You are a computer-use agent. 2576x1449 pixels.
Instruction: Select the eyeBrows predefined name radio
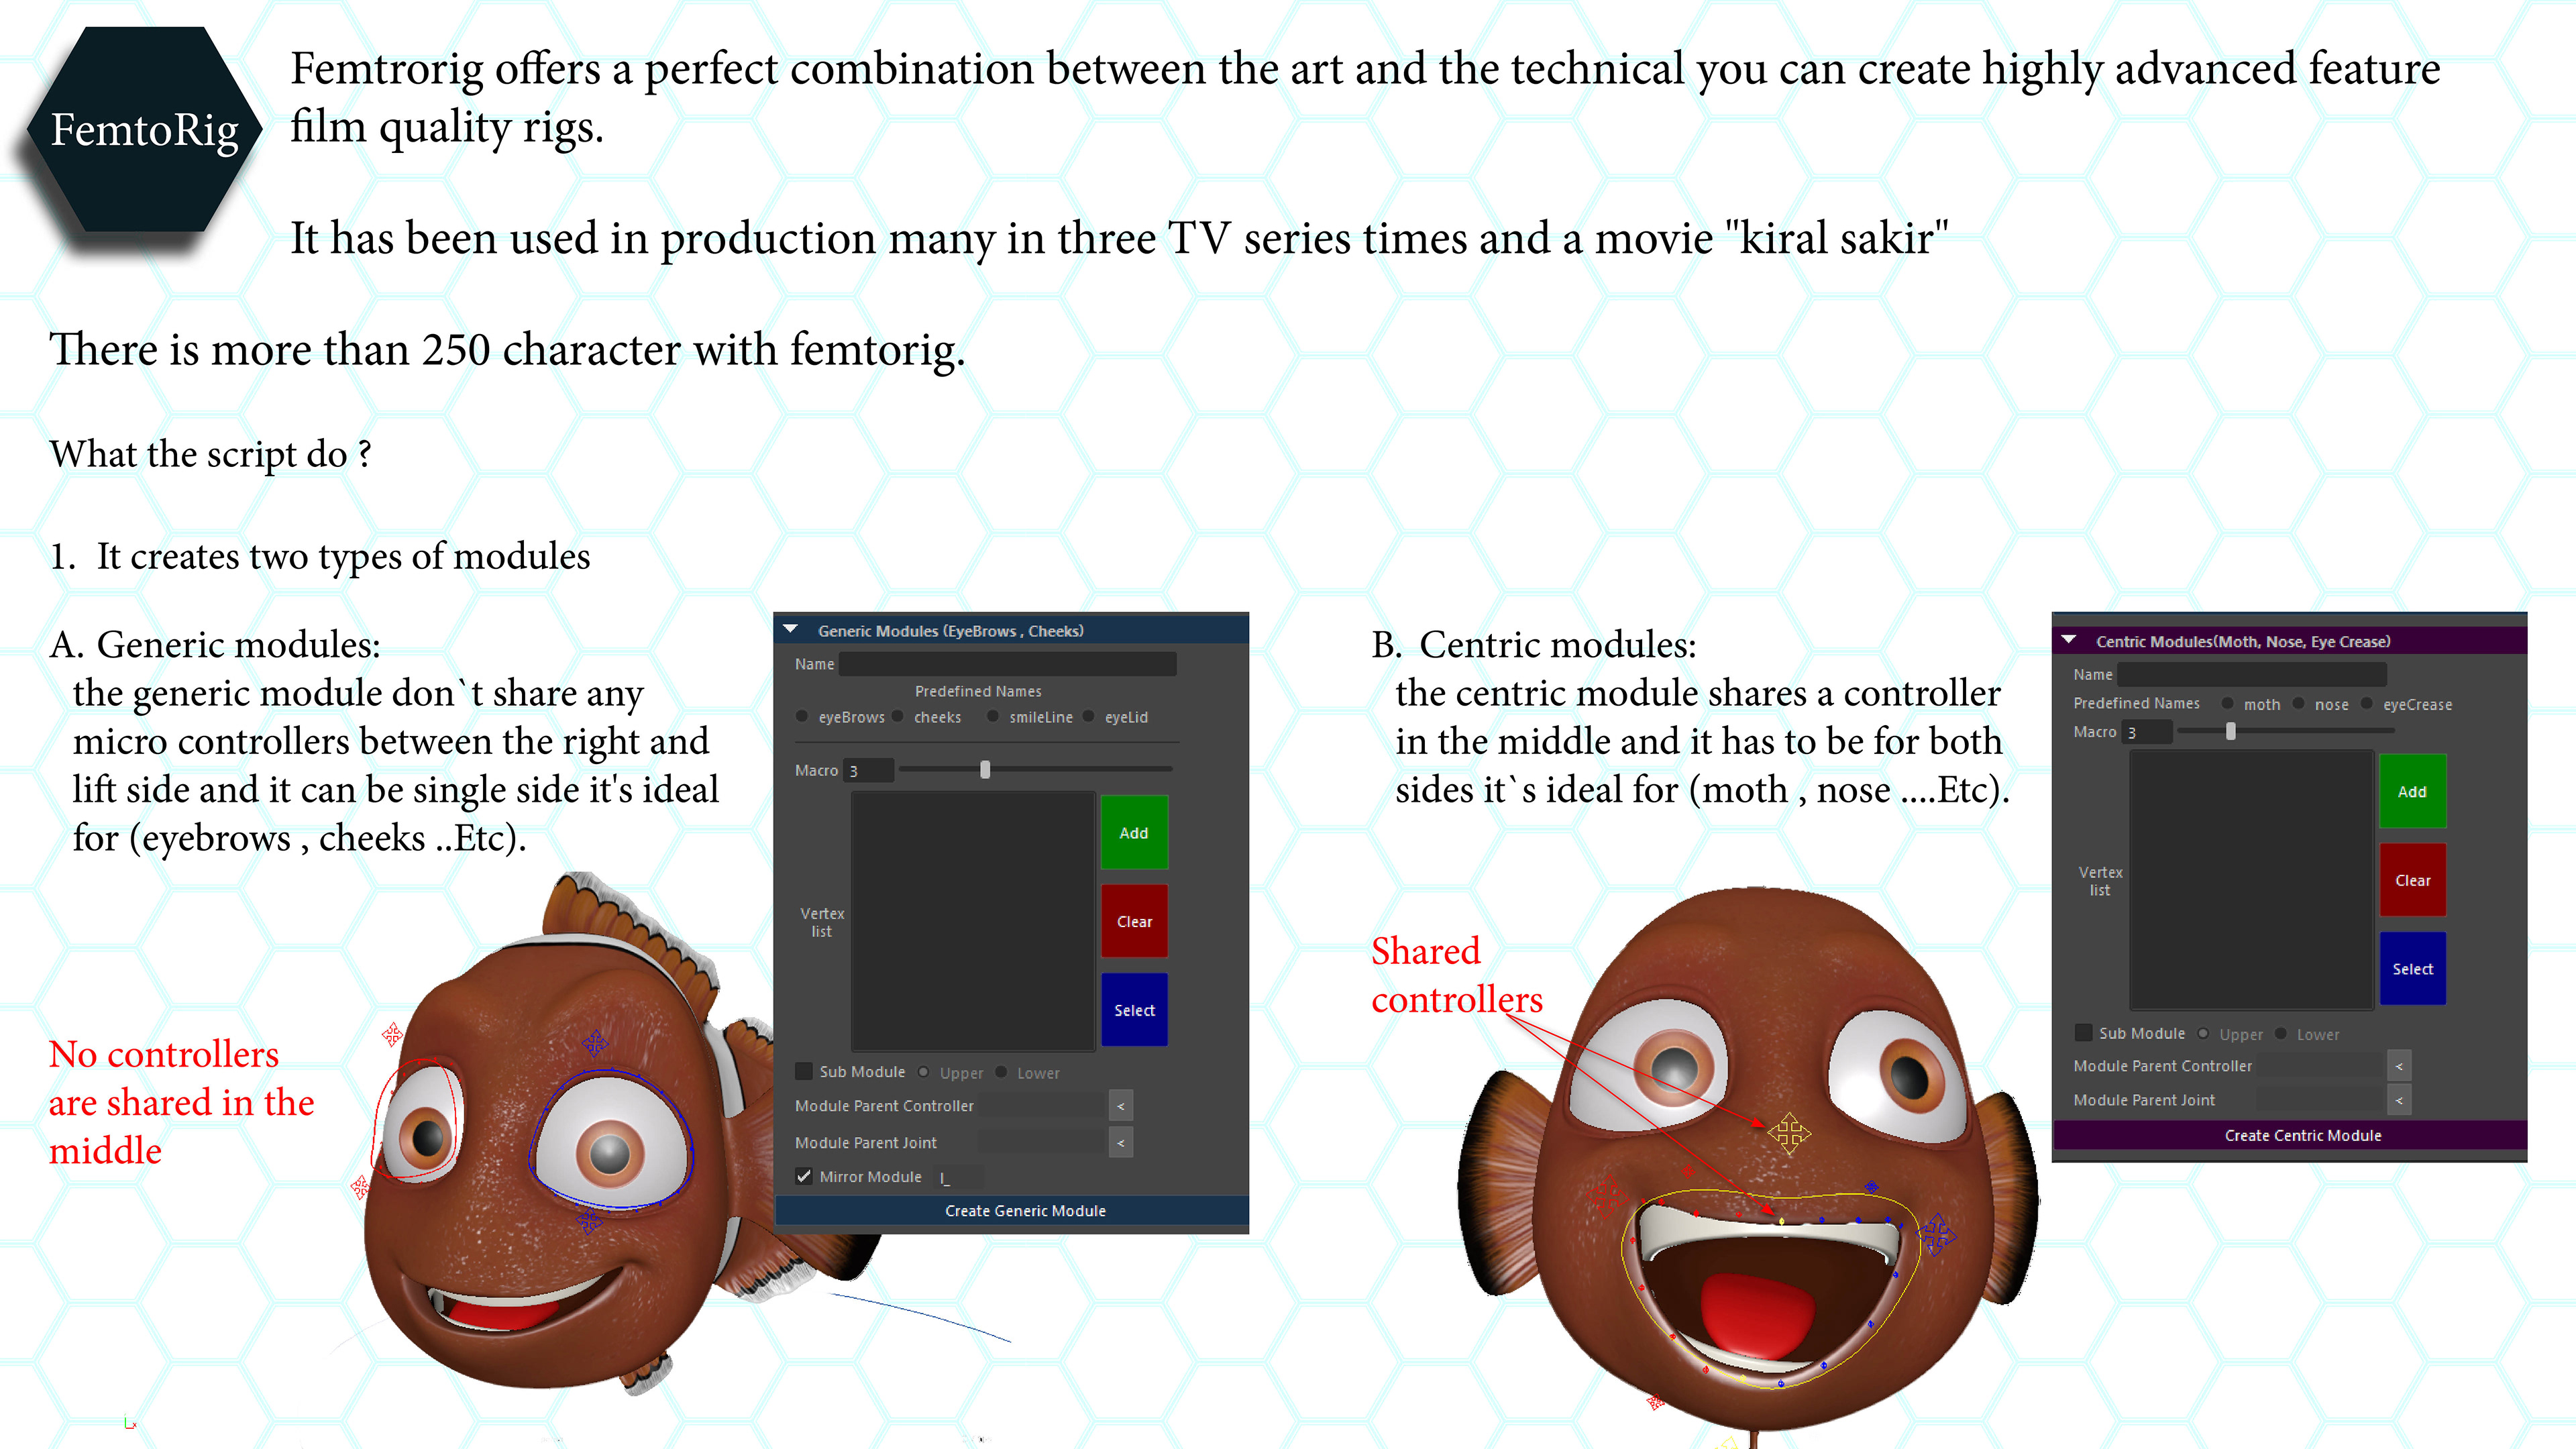[802, 716]
